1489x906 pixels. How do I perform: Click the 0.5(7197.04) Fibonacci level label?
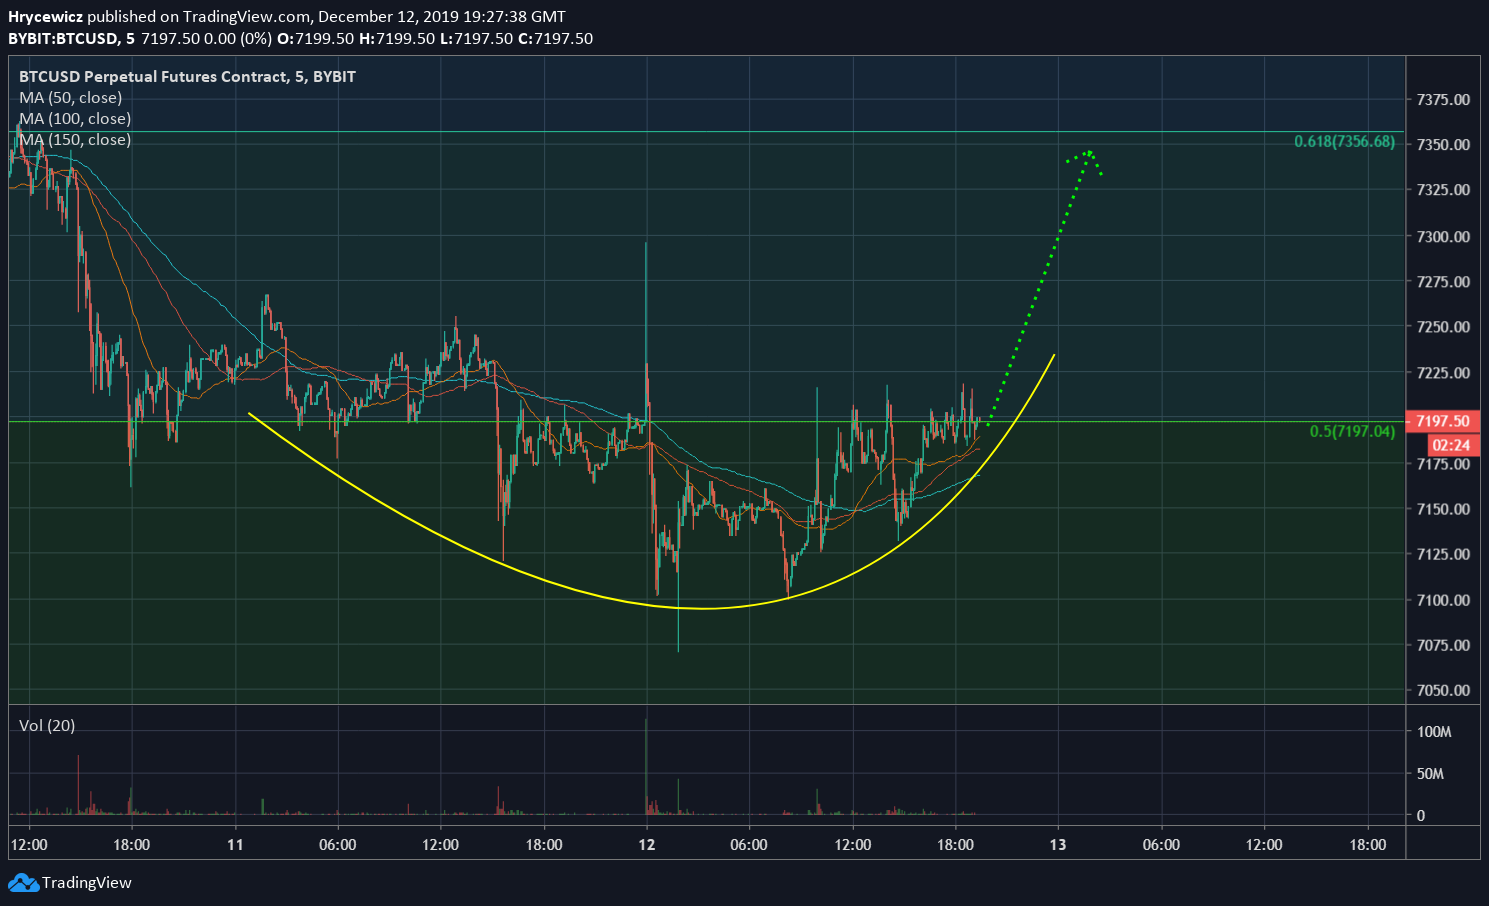(x=1352, y=432)
